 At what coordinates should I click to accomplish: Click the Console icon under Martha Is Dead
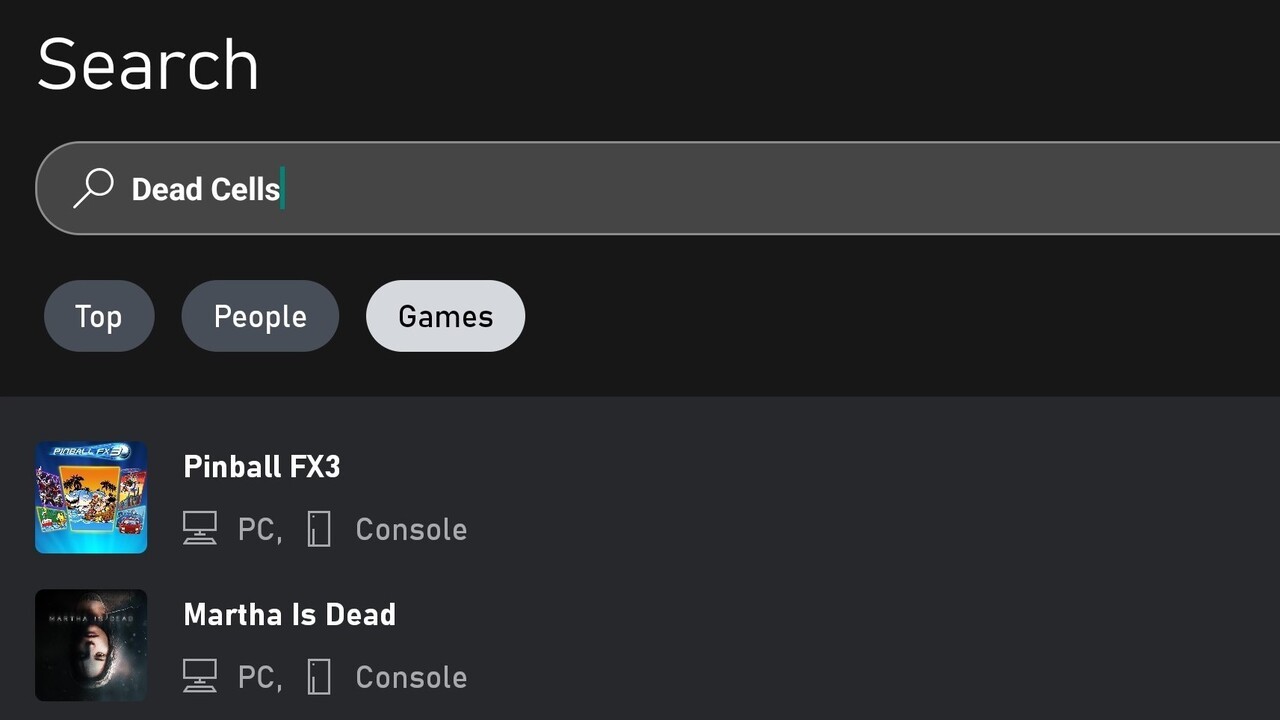pos(319,676)
